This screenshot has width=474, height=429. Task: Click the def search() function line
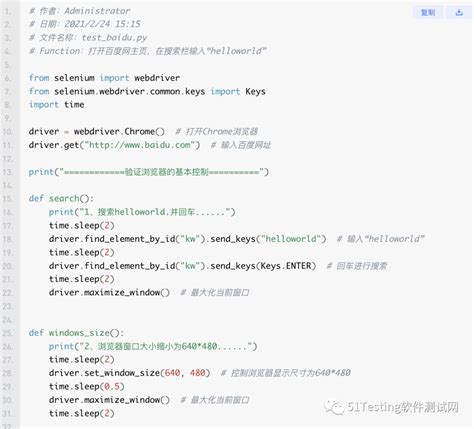[x=61, y=199]
